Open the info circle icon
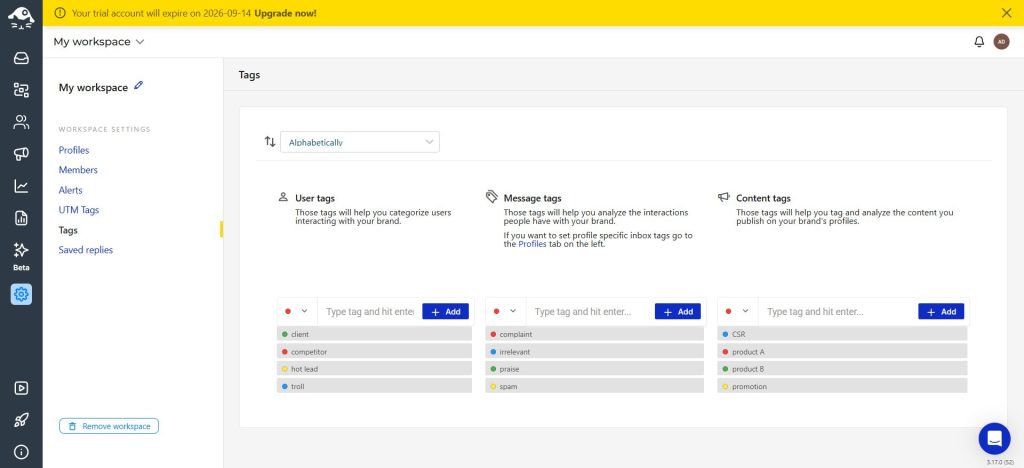Screen dimensions: 1024x468 coord(21,452)
